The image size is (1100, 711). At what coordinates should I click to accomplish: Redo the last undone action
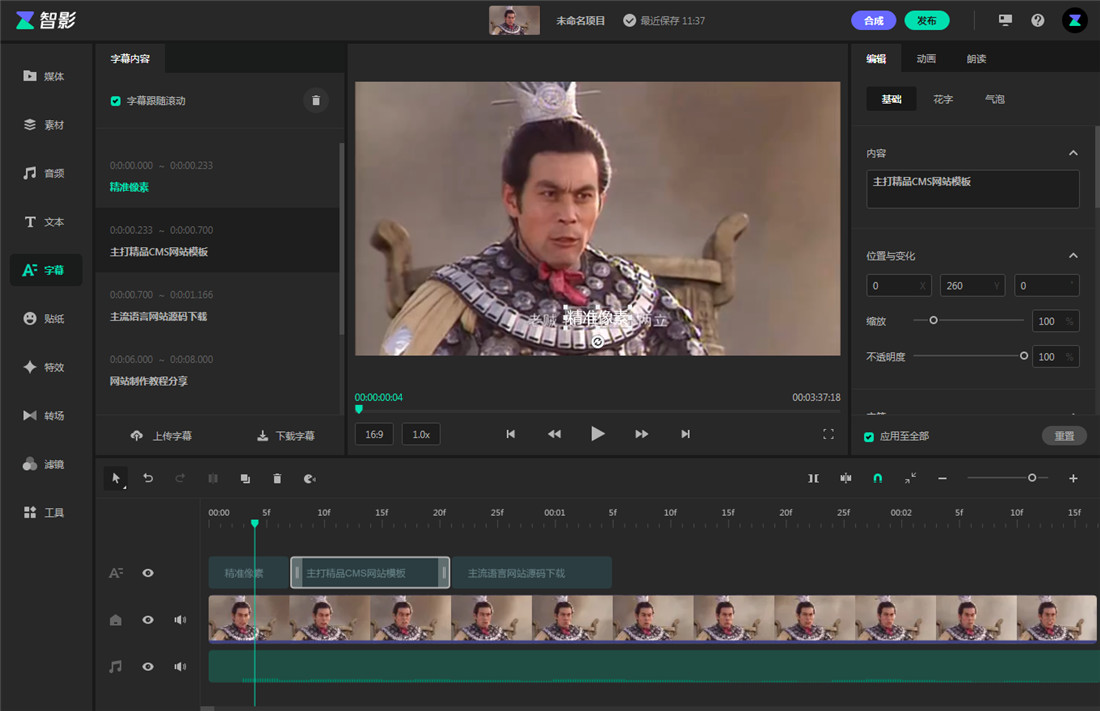pyautogui.click(x=180, y=479)
